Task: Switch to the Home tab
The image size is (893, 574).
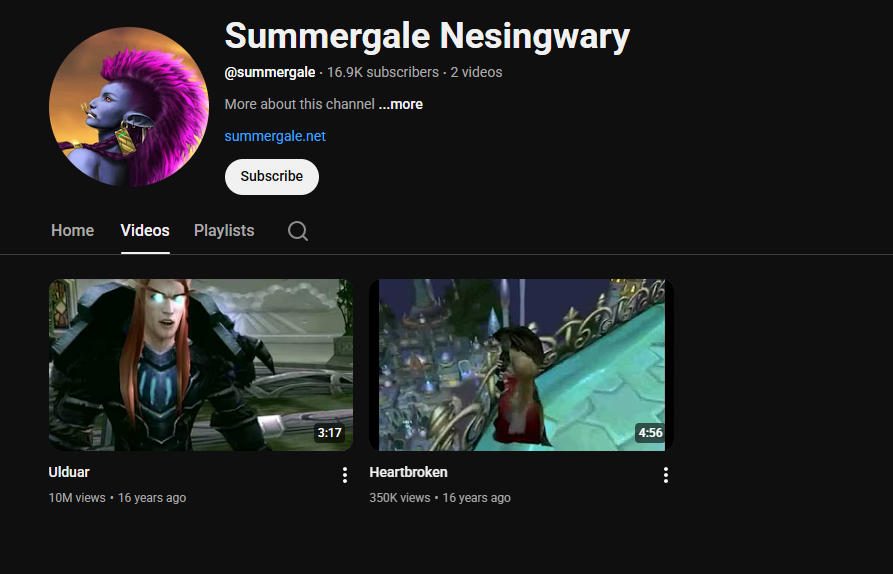Action: pos(72,231)
